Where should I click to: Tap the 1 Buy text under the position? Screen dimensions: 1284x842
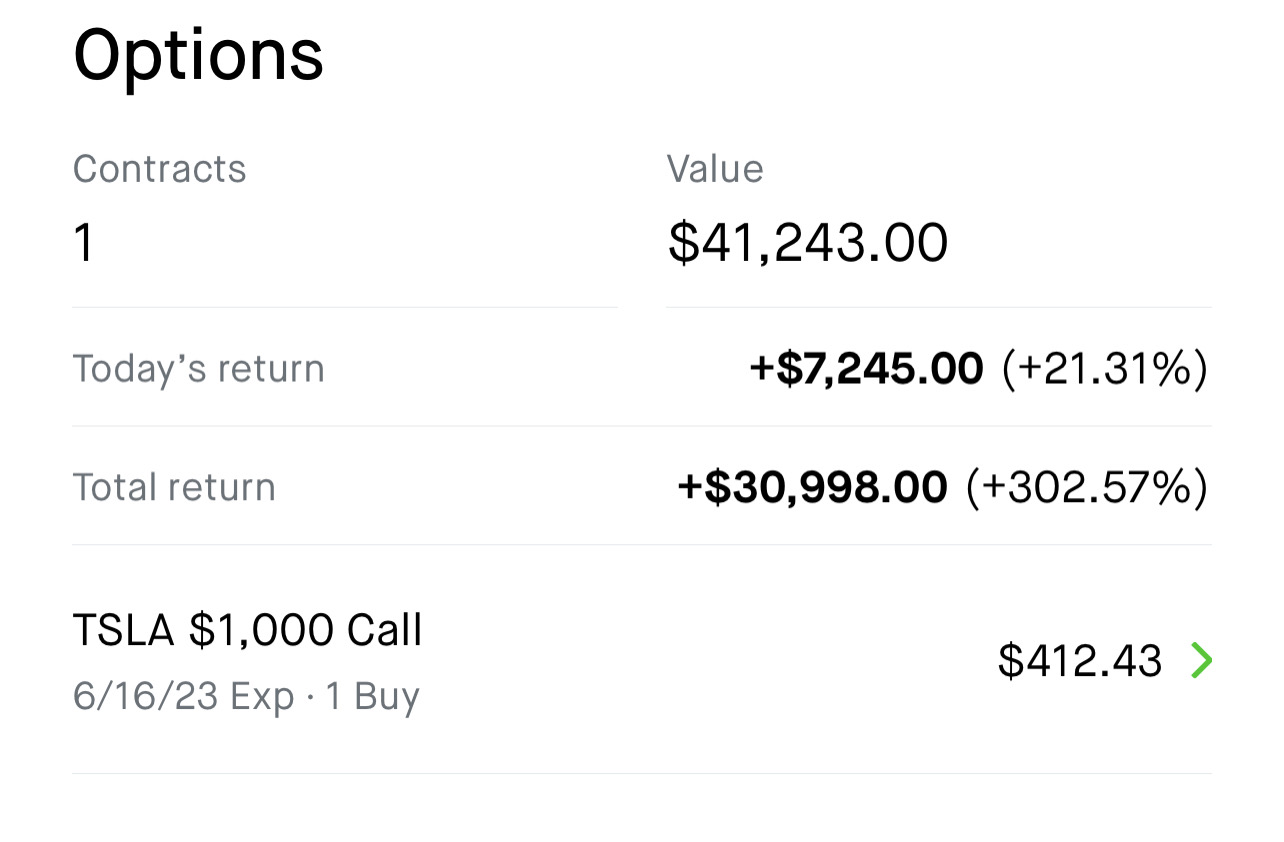(372, 696)
